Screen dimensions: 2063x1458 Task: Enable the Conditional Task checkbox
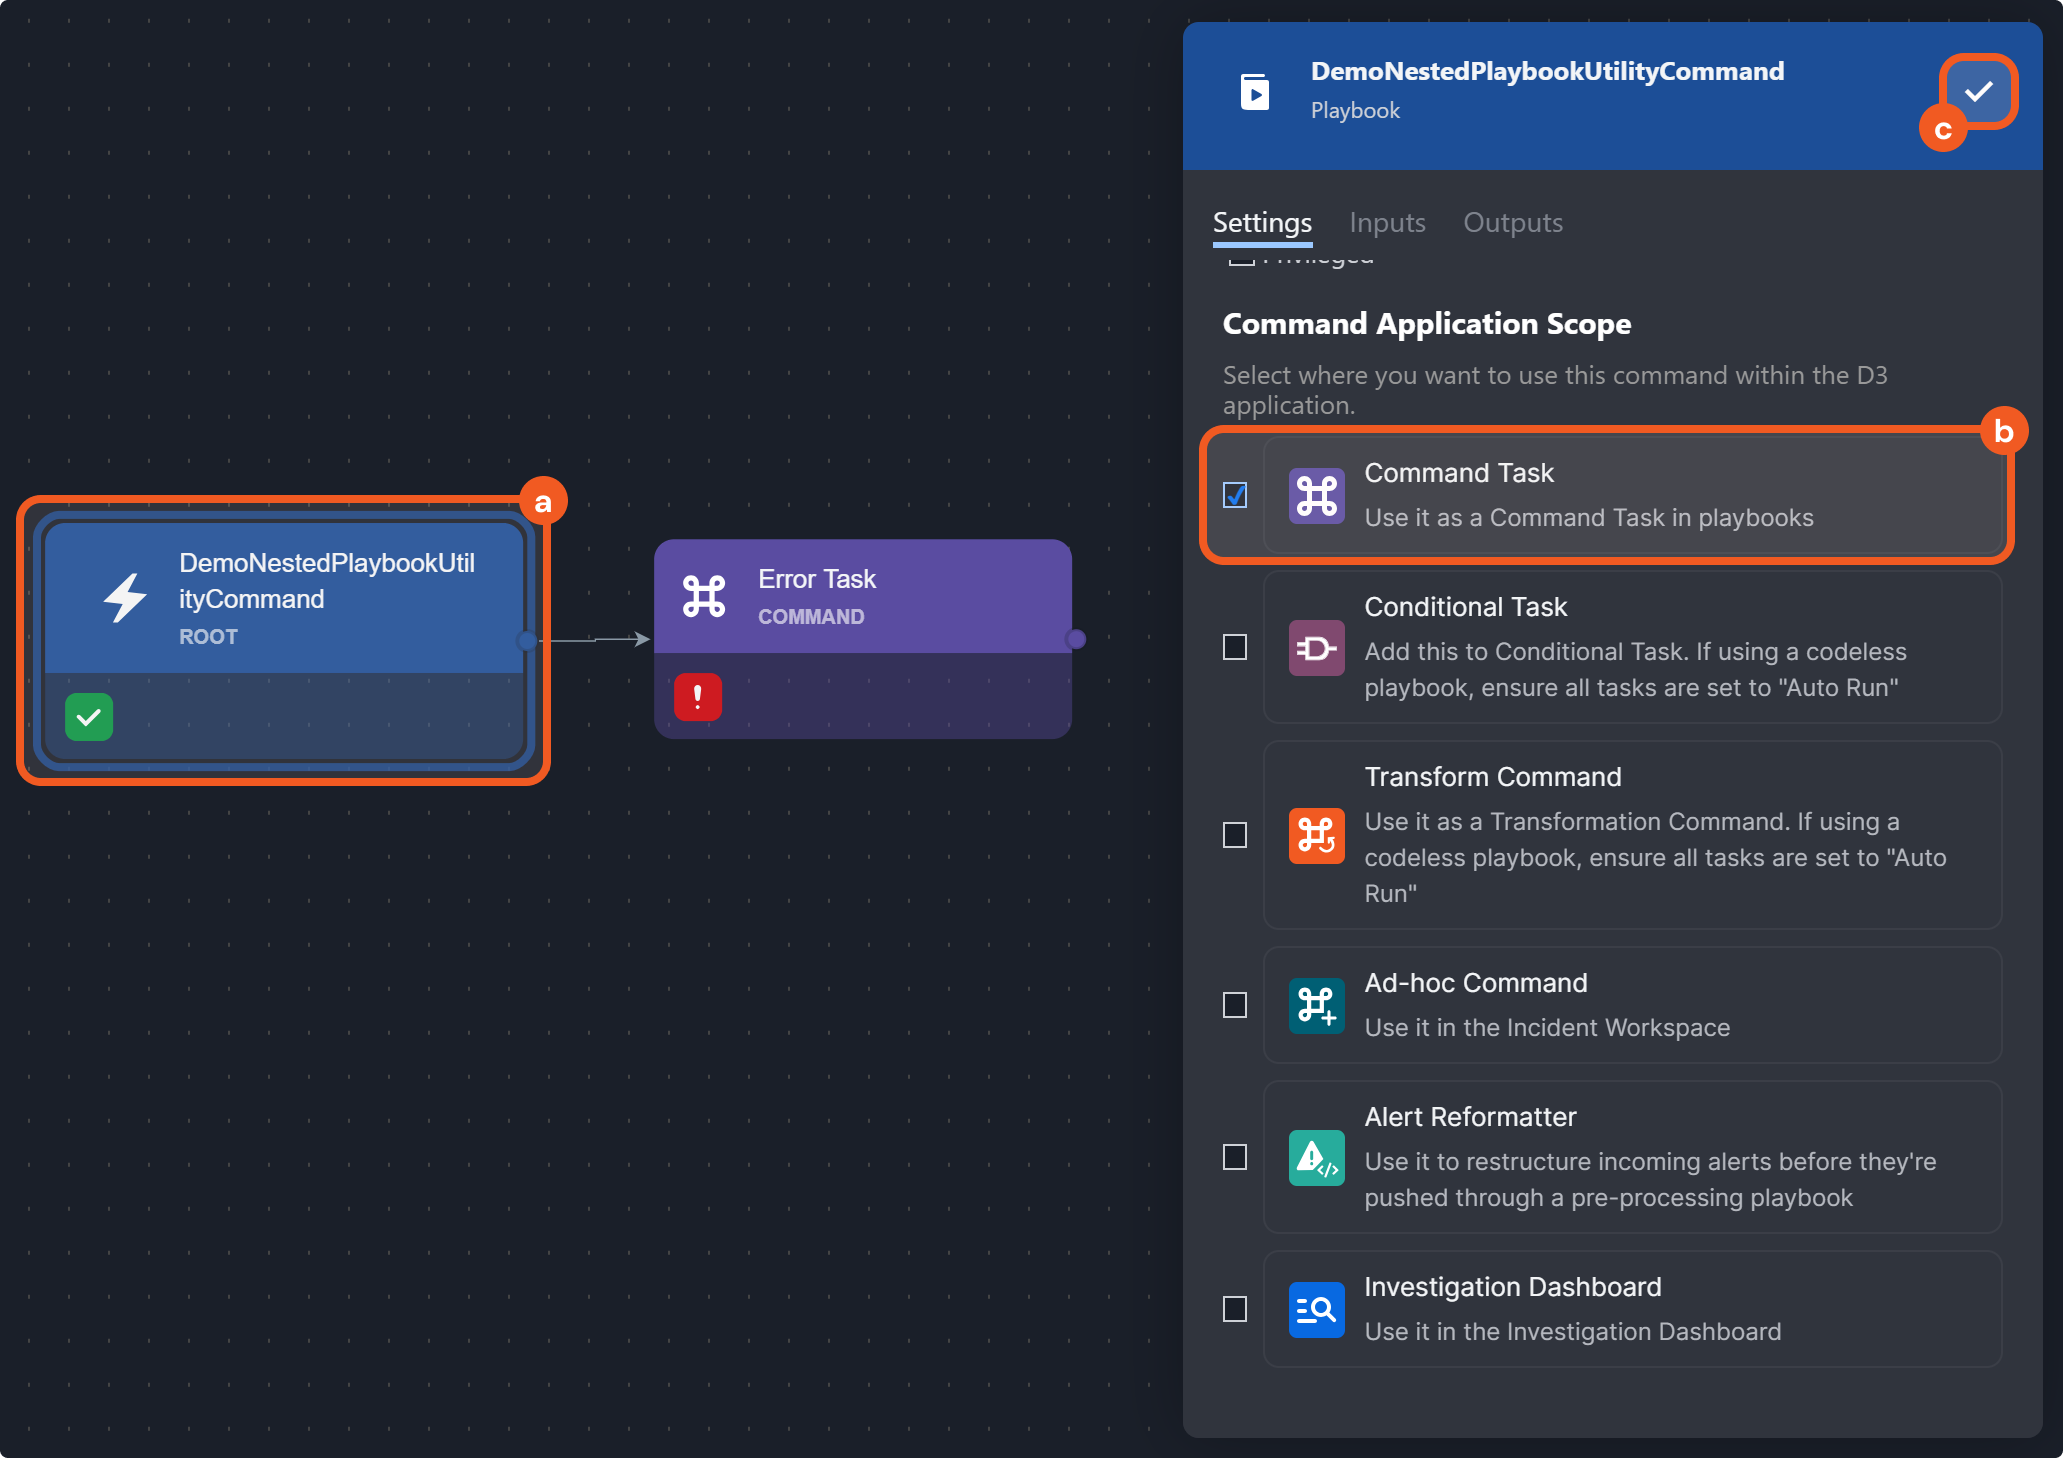1235,648
